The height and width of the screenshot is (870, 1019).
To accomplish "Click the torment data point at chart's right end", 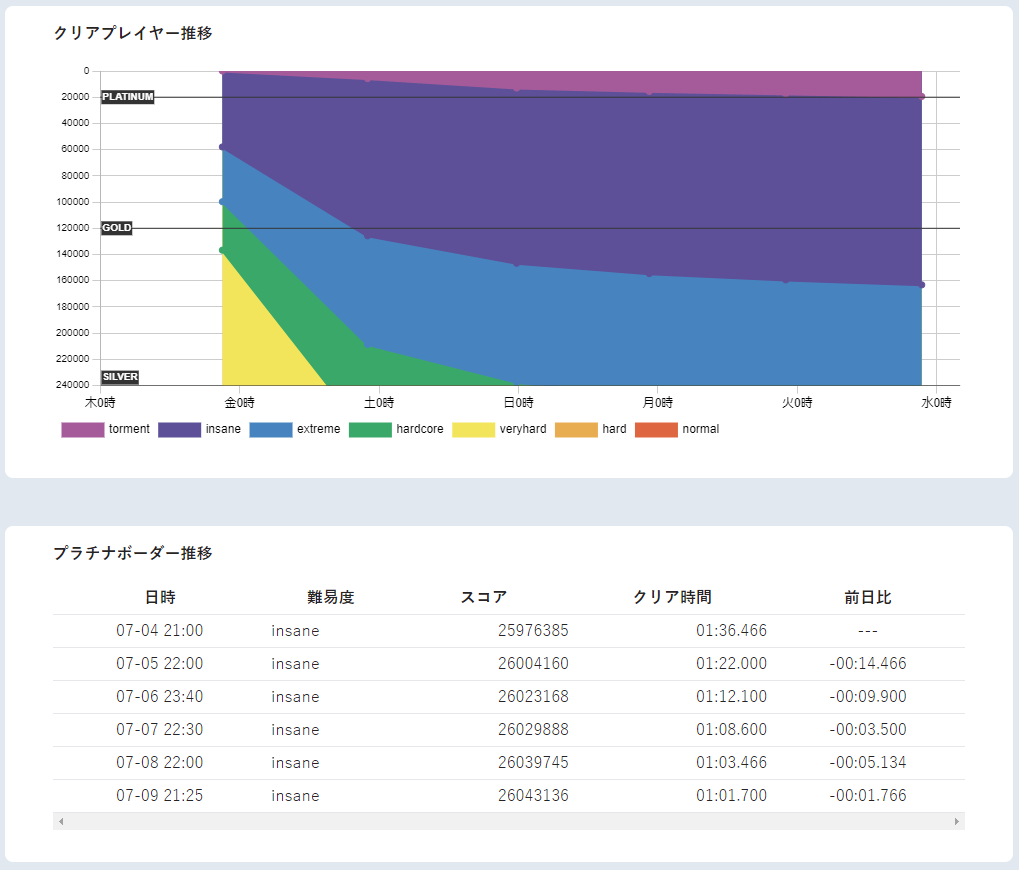I will pyautogui.click(x=921, y=97).
